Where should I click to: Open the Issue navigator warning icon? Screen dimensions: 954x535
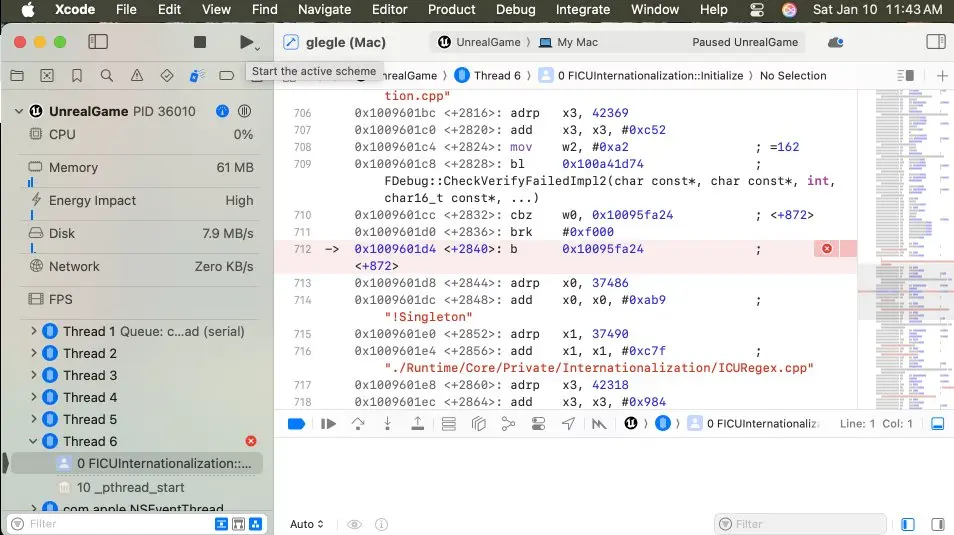point(137,76)
